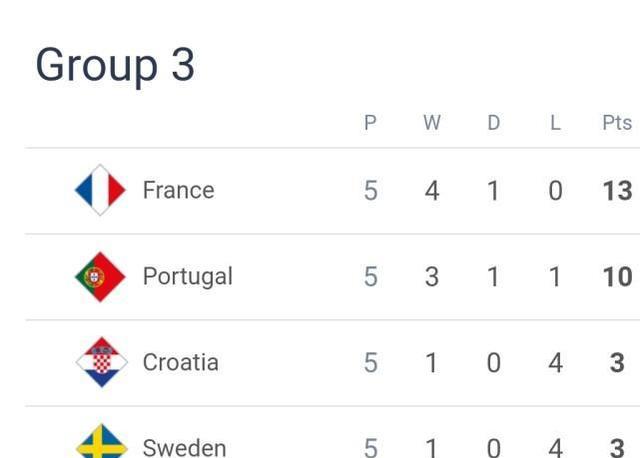Click the Pts column header

pos(617,123)
